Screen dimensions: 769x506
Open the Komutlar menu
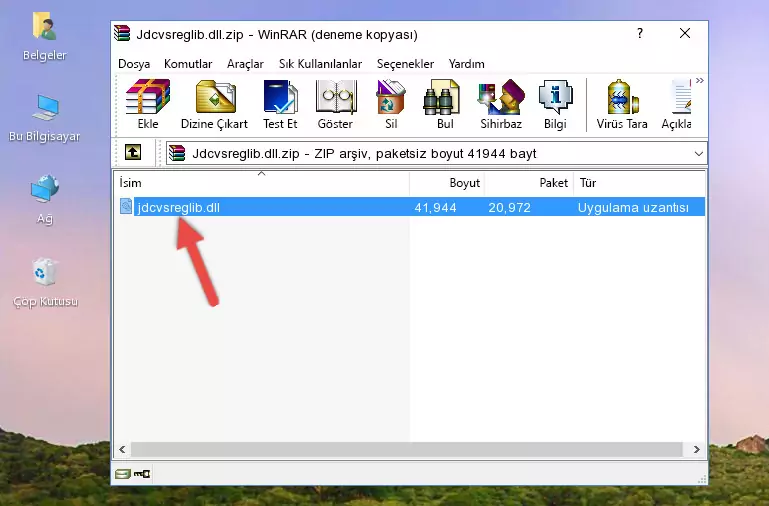[x=188, y=64]
